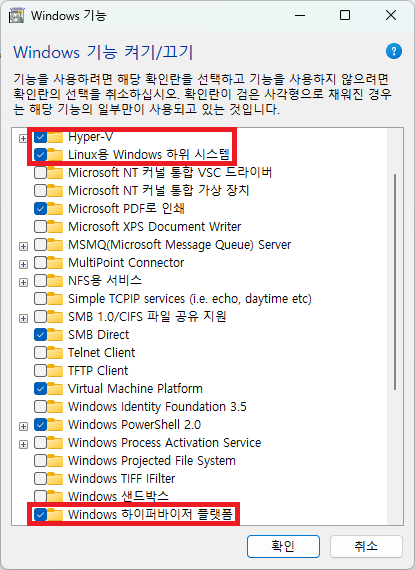
Task: Uncheck the Hyper-V checkbox
Action: (x=40, y=137)
